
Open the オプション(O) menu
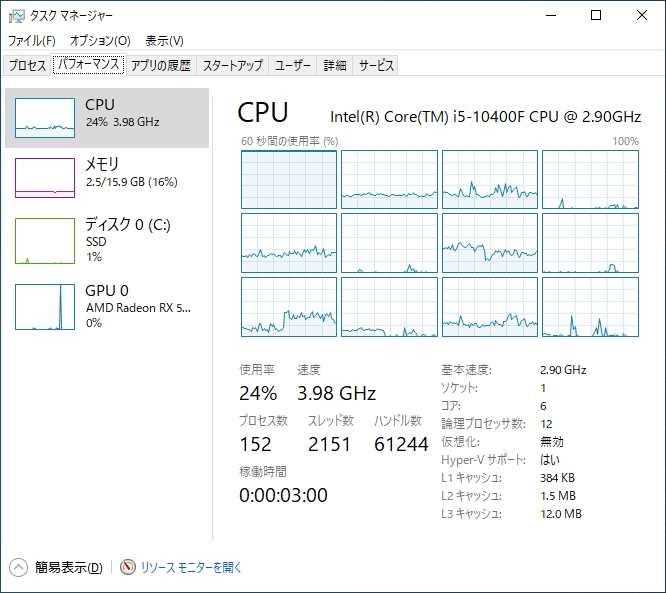click(x=100, y=41)
